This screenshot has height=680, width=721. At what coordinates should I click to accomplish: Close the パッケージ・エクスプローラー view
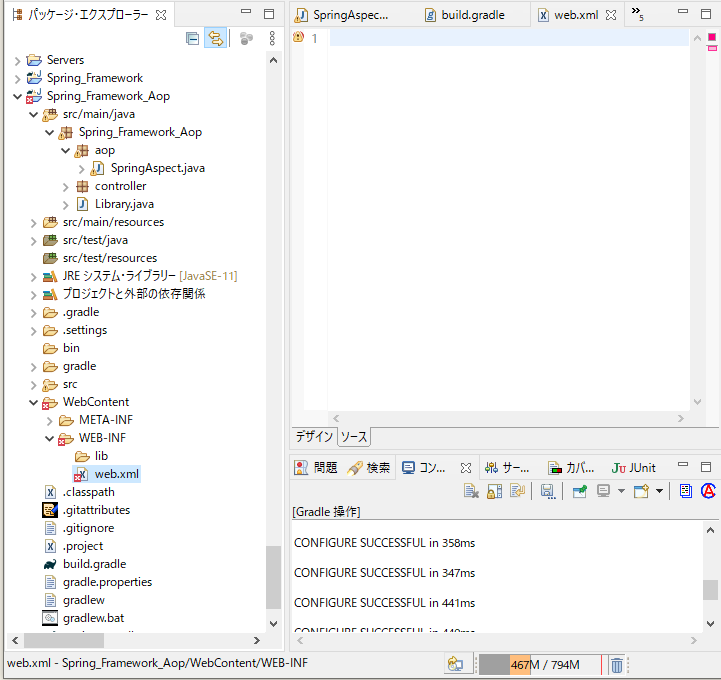[x=161, y=15]
